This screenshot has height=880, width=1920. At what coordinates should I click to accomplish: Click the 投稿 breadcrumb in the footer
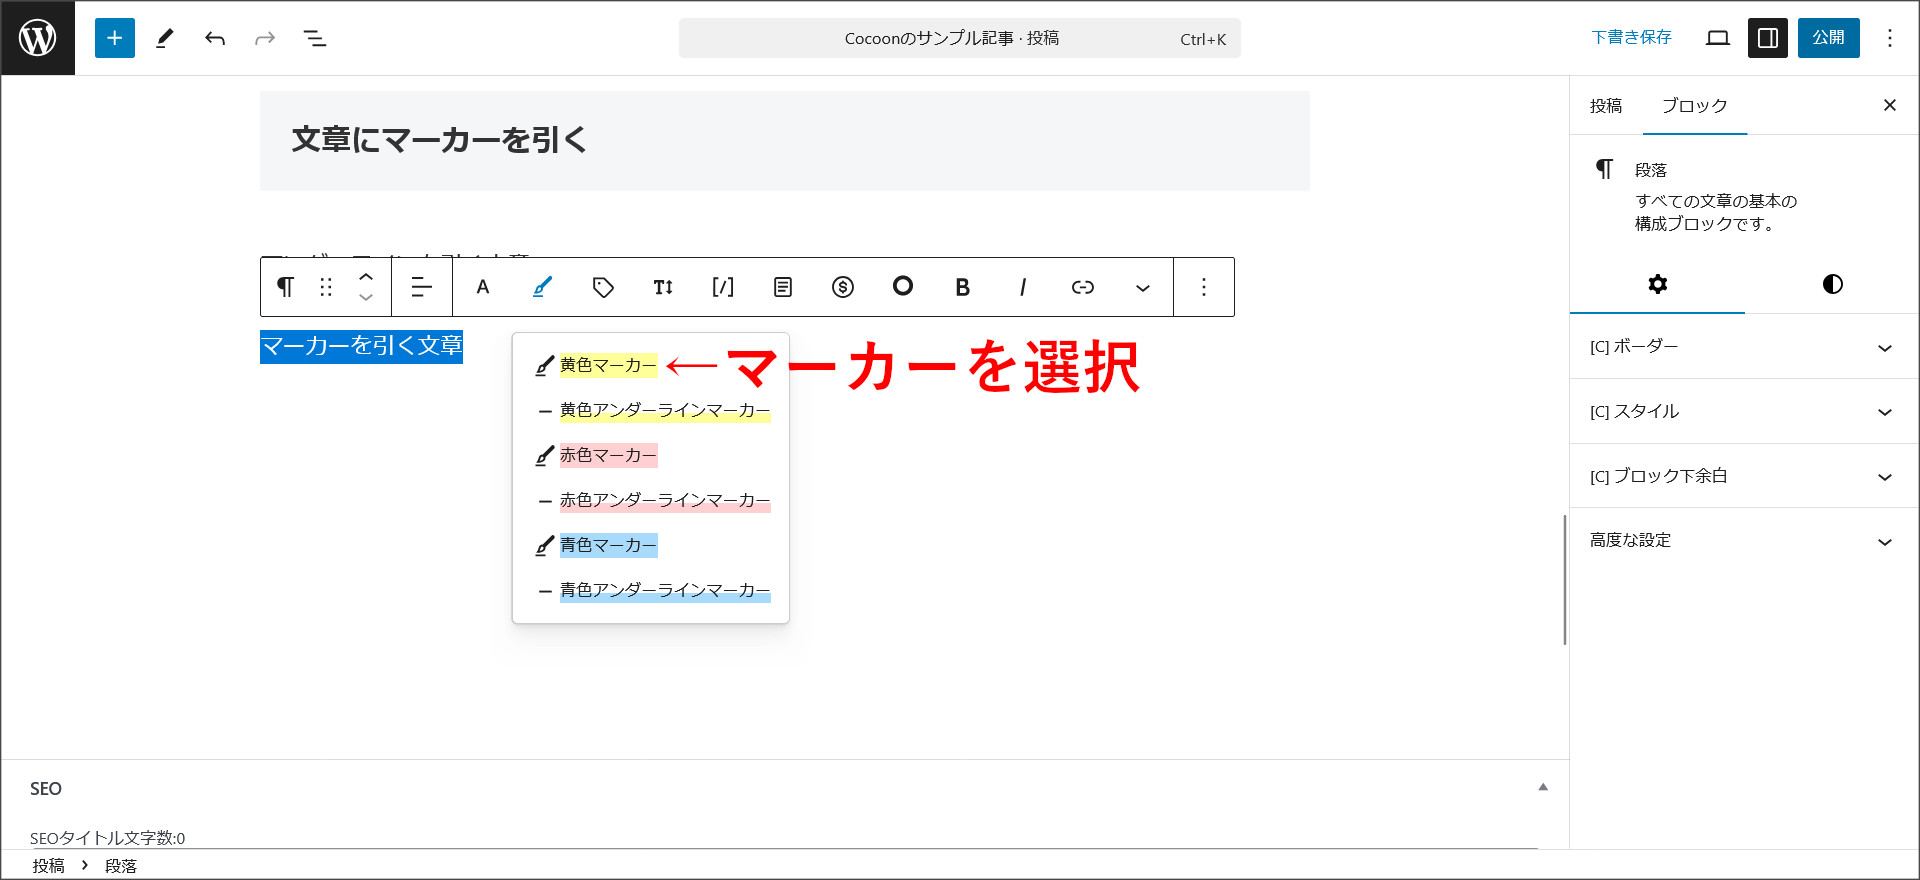click(48, 866)
